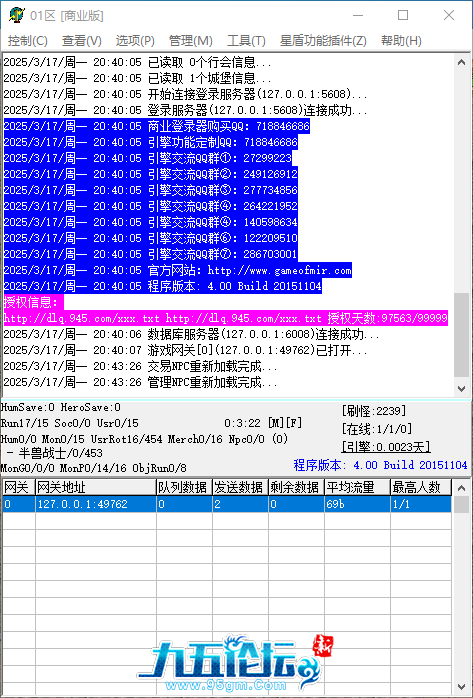Click log line with QQ群 264221952

(150, 206)
